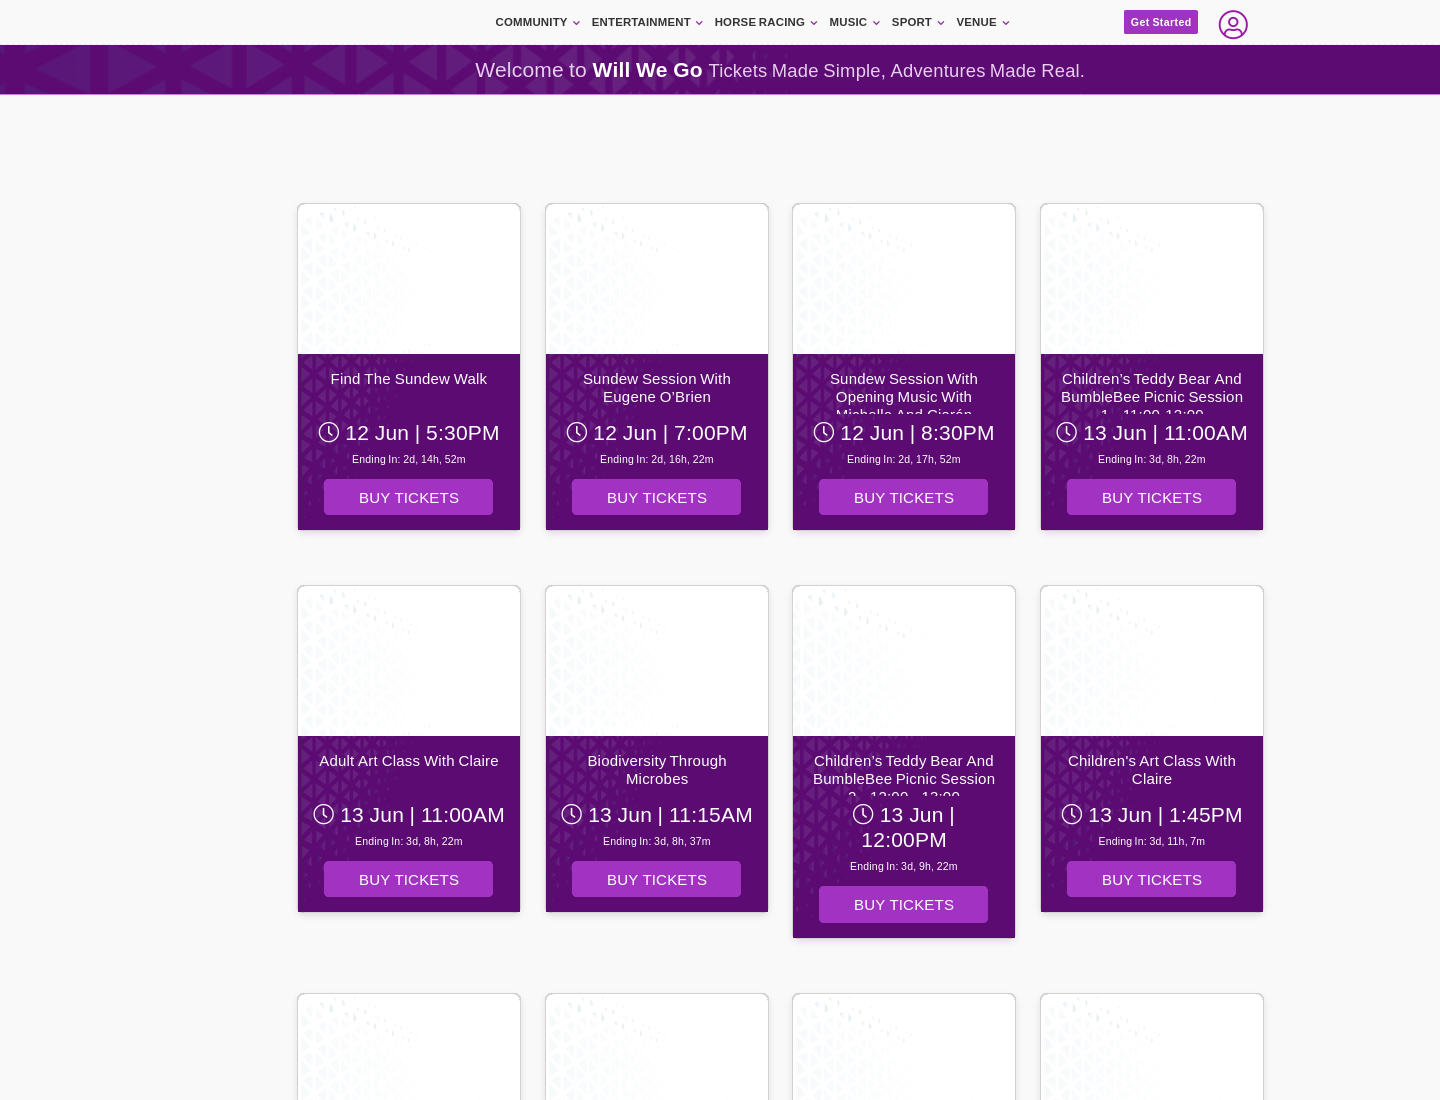Click the 'Will We Go' banner title

click(x=647, y=70)
